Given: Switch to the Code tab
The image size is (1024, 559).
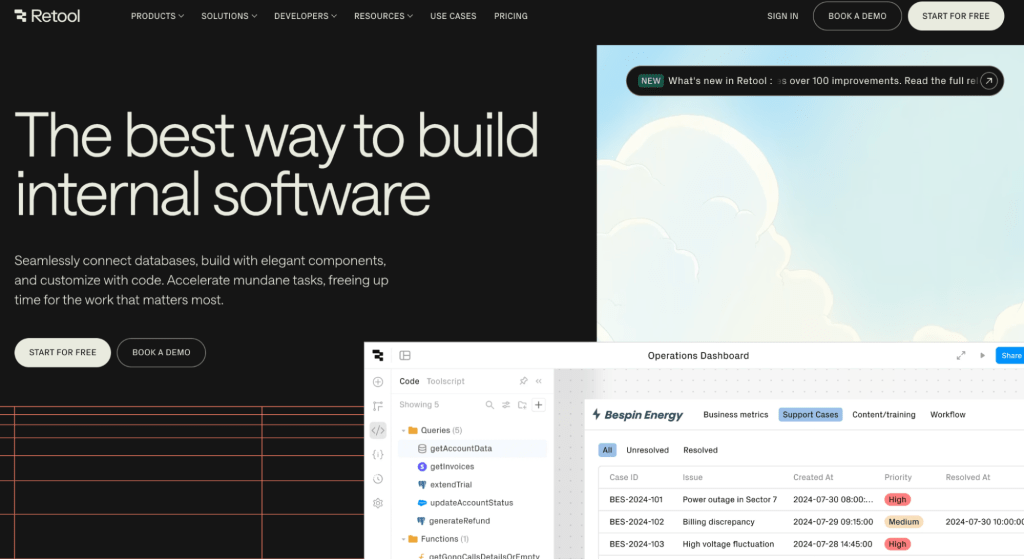Looking at the screenshot, I should point(409,381).
